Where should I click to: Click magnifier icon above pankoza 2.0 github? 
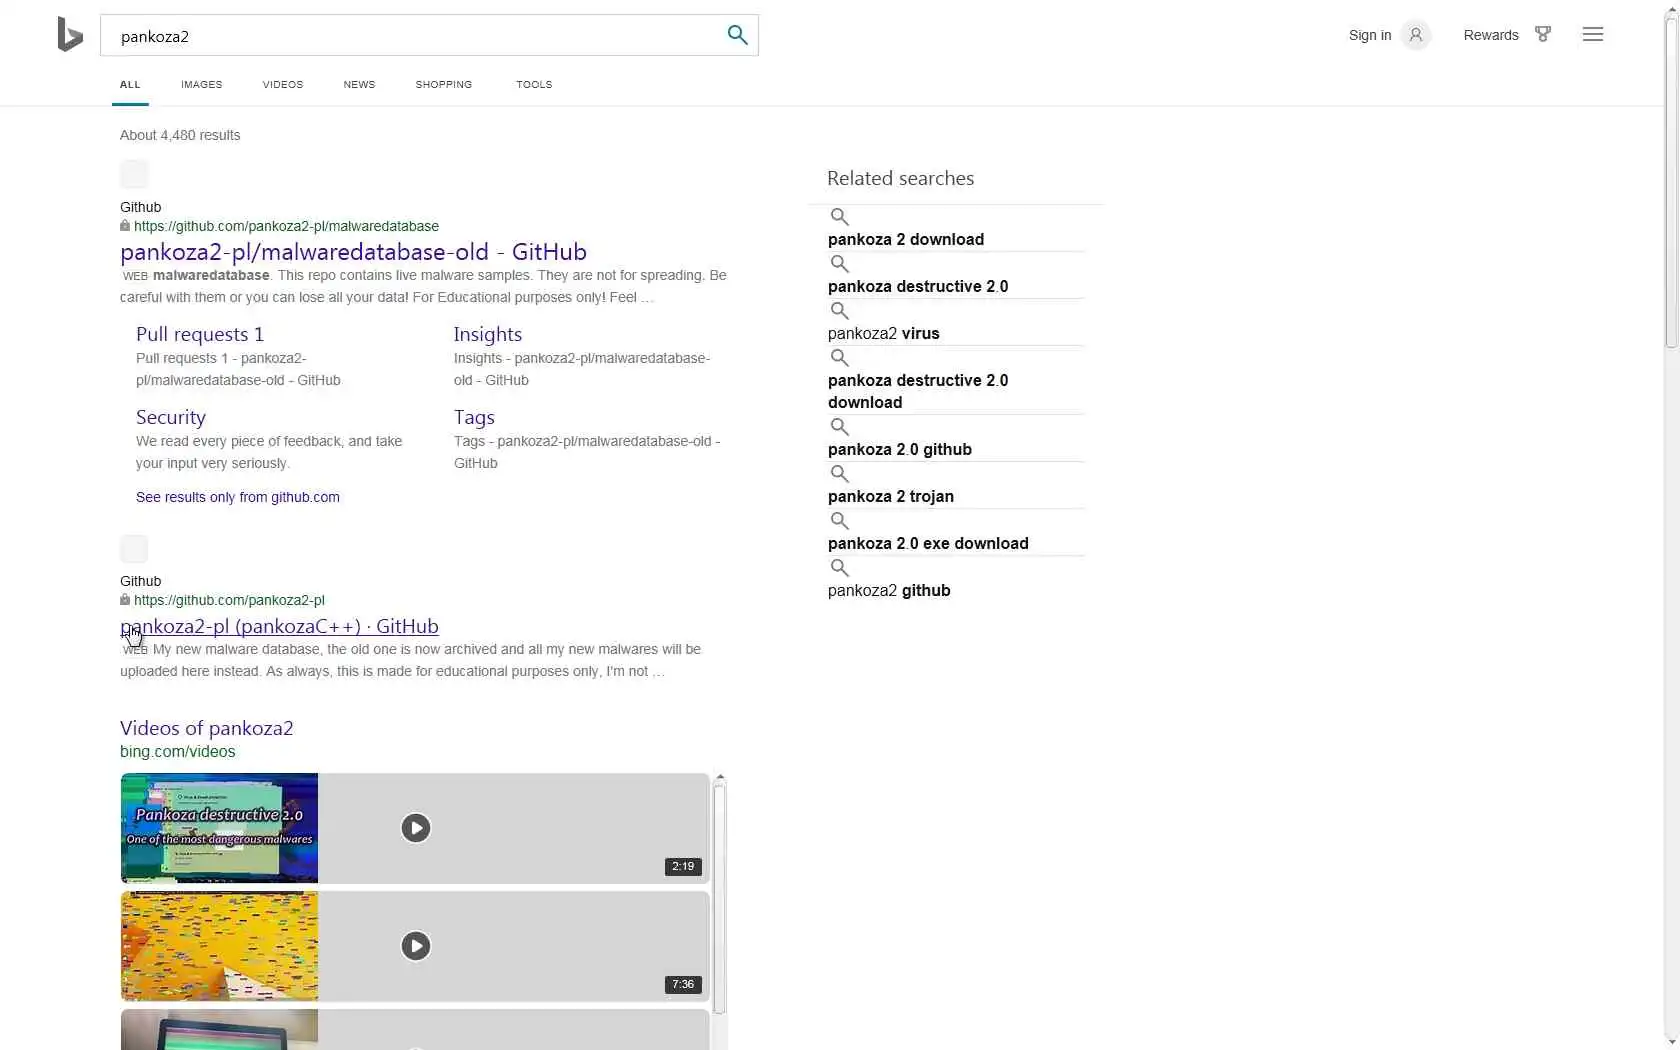pyautogui.click(x=839, y=427)
